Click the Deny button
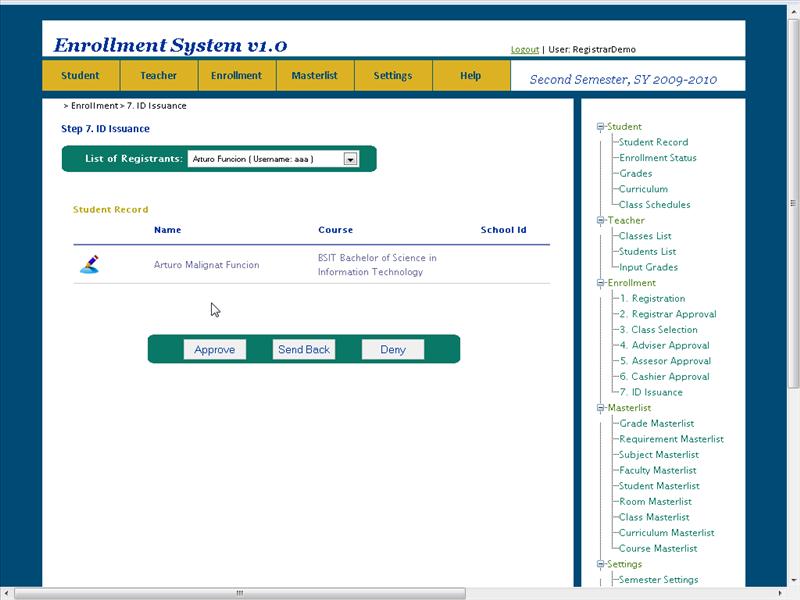The height and width of the screenshot is (600, 800). [393, 349]
